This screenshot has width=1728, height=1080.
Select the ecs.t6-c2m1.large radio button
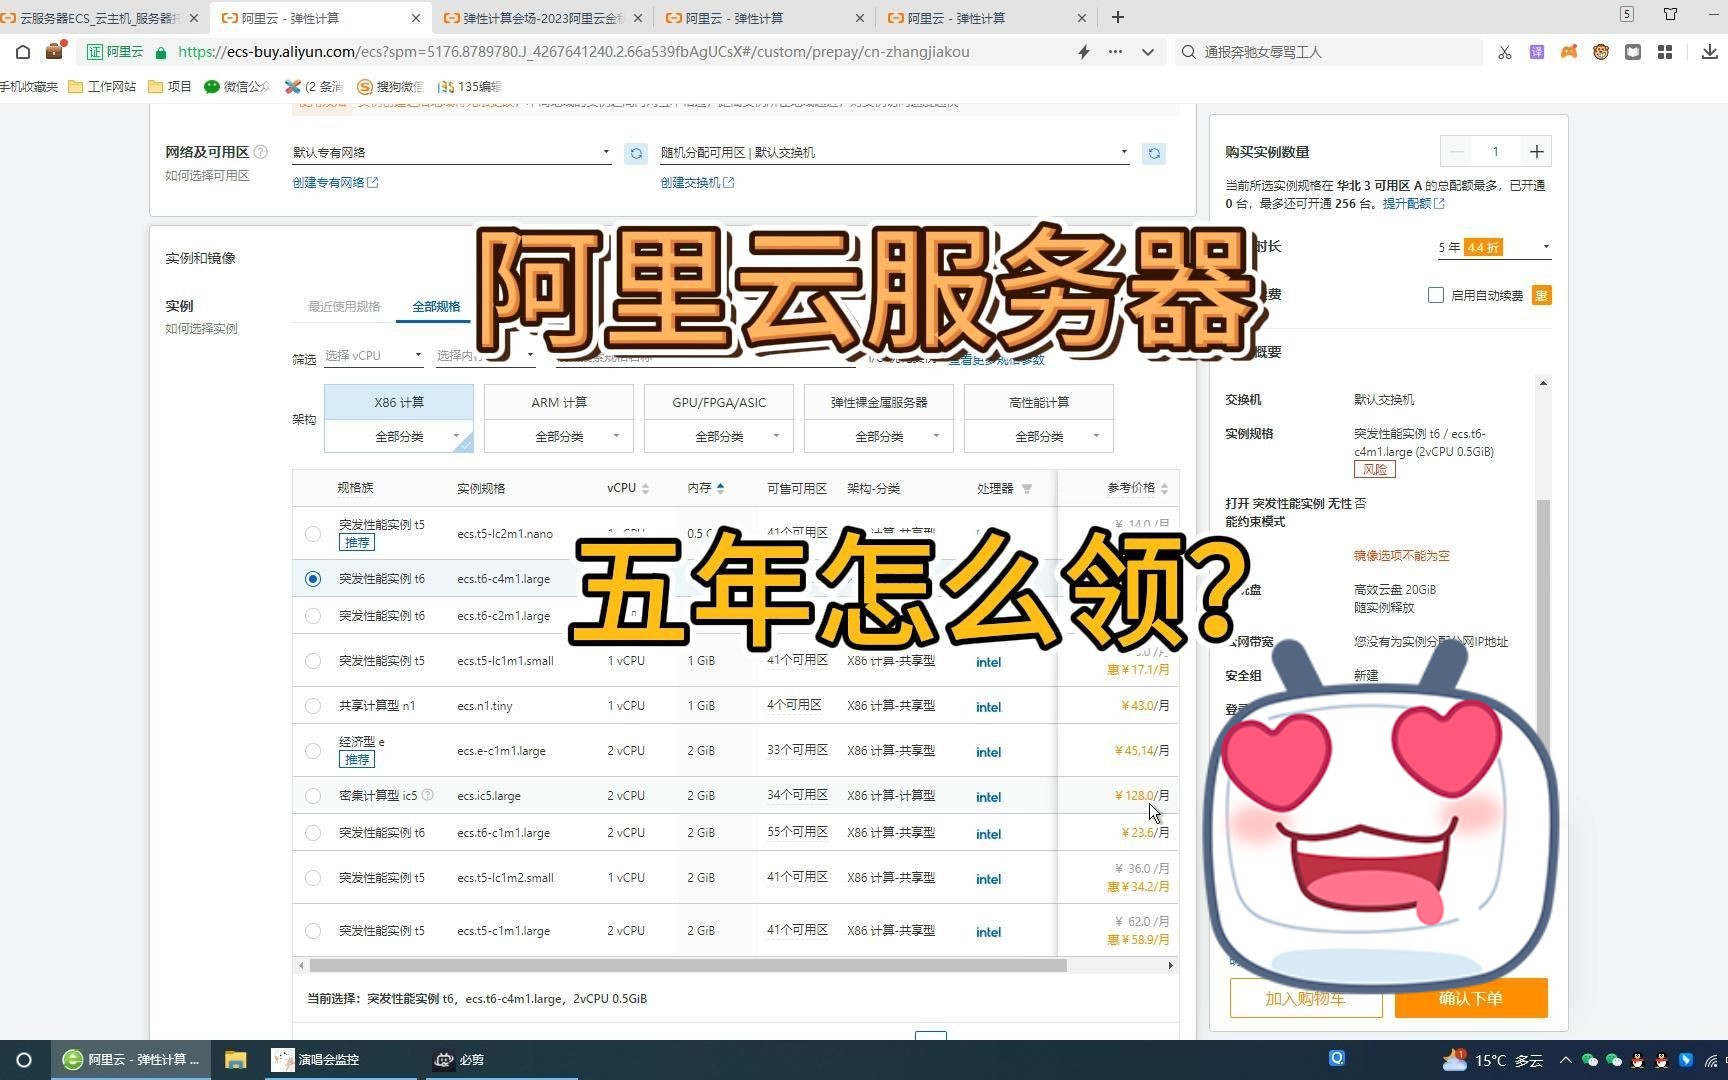click(313, 616)
